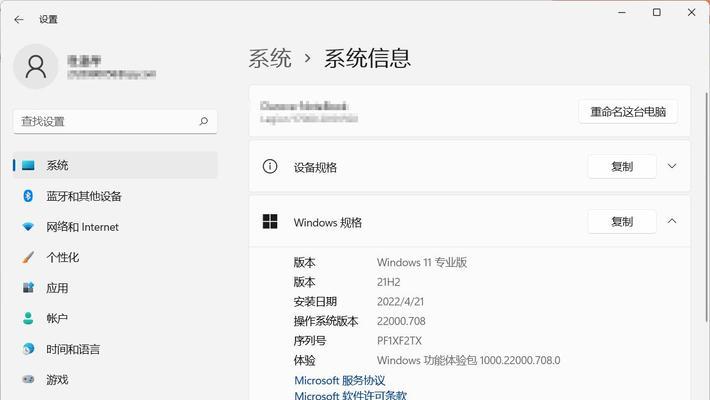Click the time and language globe icon
710x400 pixels.
[28, 349]
